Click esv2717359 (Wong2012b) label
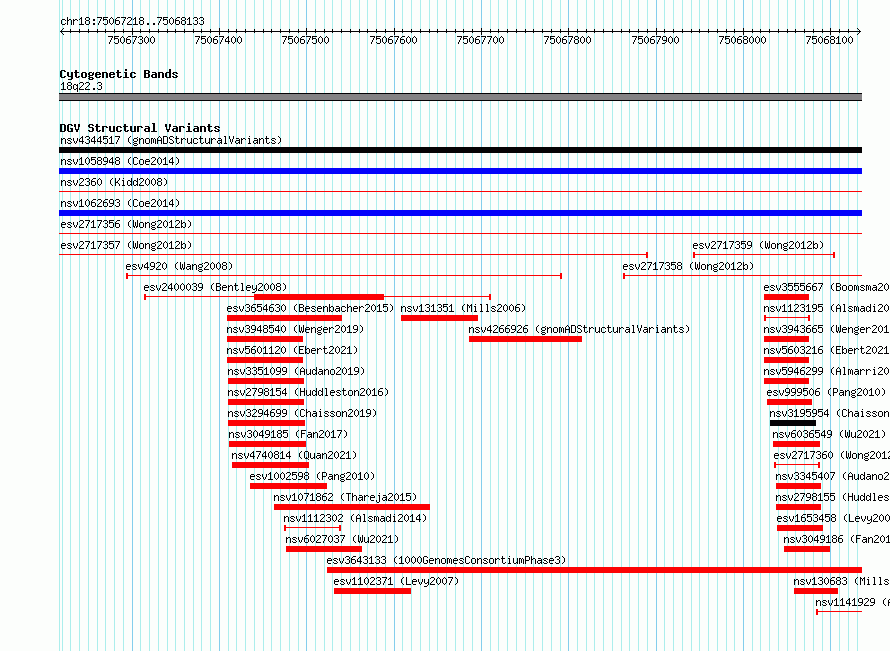The image size is (890, 651). pyautogui.click(x=758, y=245)
